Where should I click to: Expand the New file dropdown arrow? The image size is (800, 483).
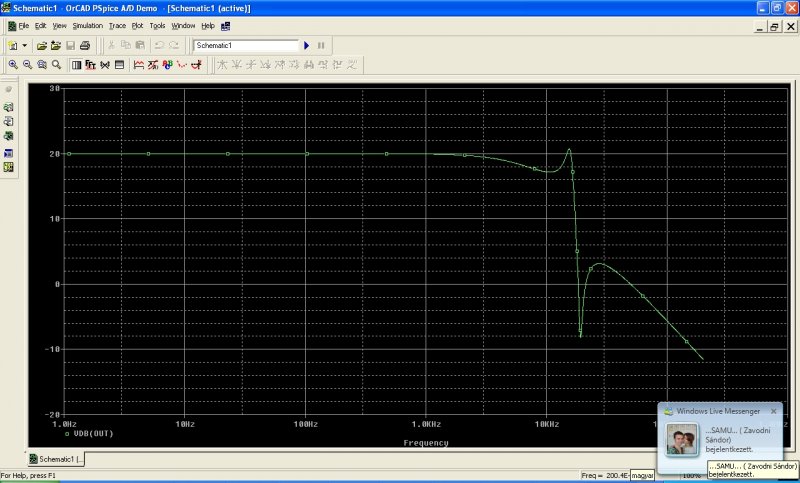pos(24,45)
